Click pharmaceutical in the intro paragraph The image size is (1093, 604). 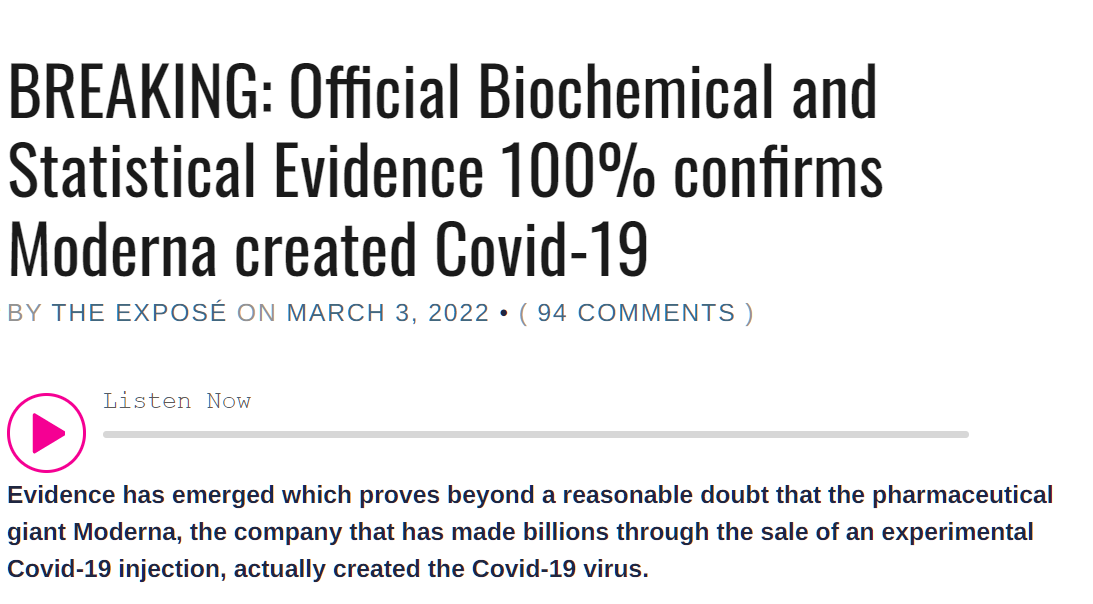pyautogui.click(x=963, y=495)
